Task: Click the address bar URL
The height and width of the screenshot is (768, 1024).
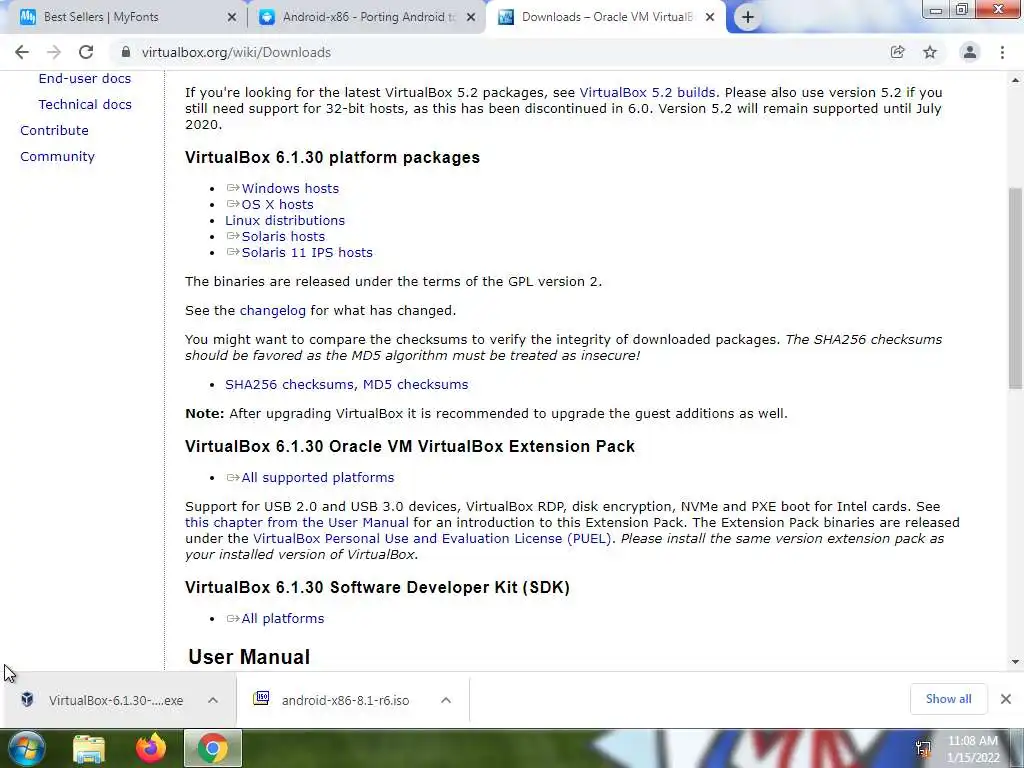Action: (236, 52)
